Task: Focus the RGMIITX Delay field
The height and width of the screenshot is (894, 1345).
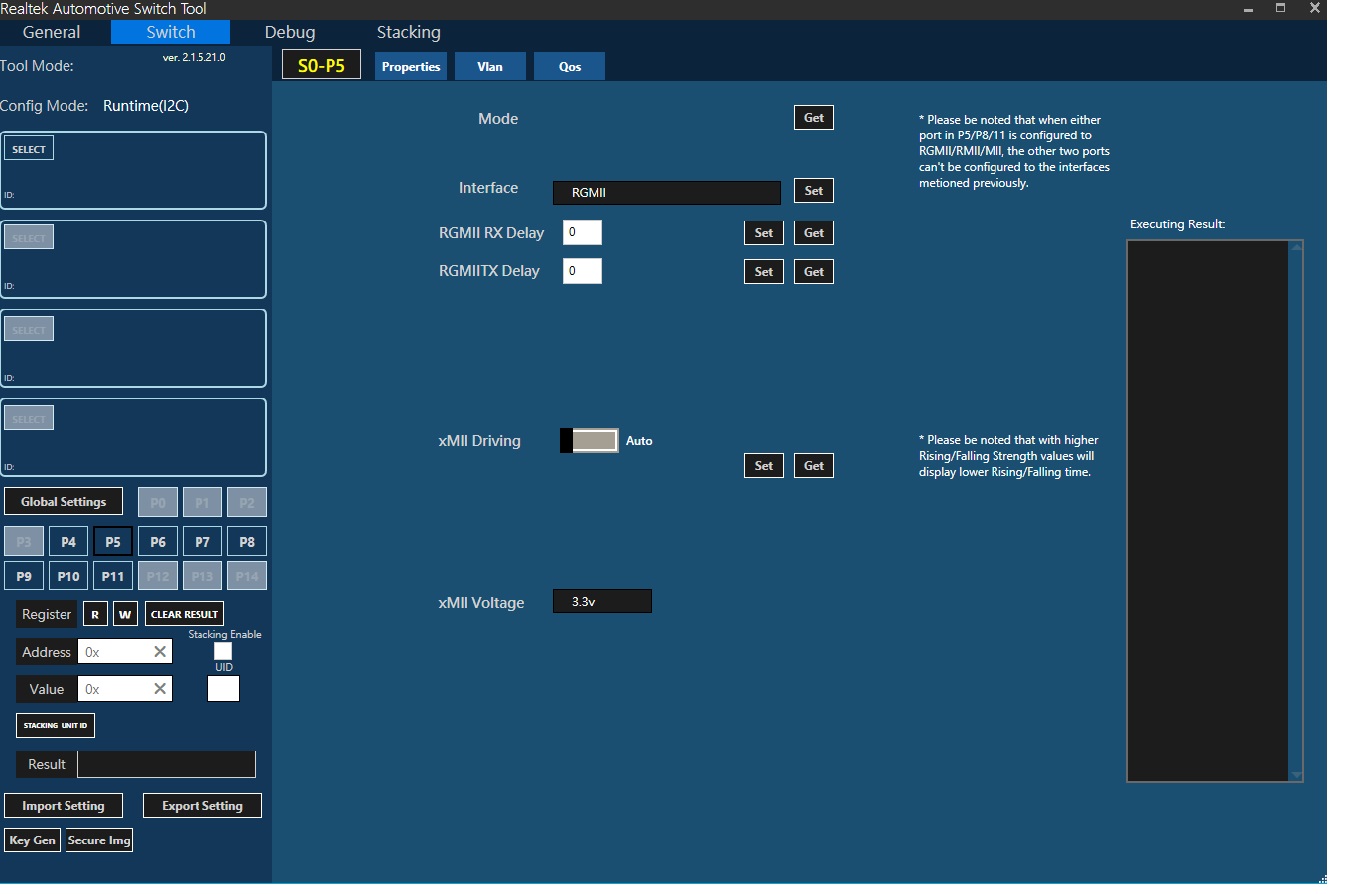Action: (x=582, y=271)
